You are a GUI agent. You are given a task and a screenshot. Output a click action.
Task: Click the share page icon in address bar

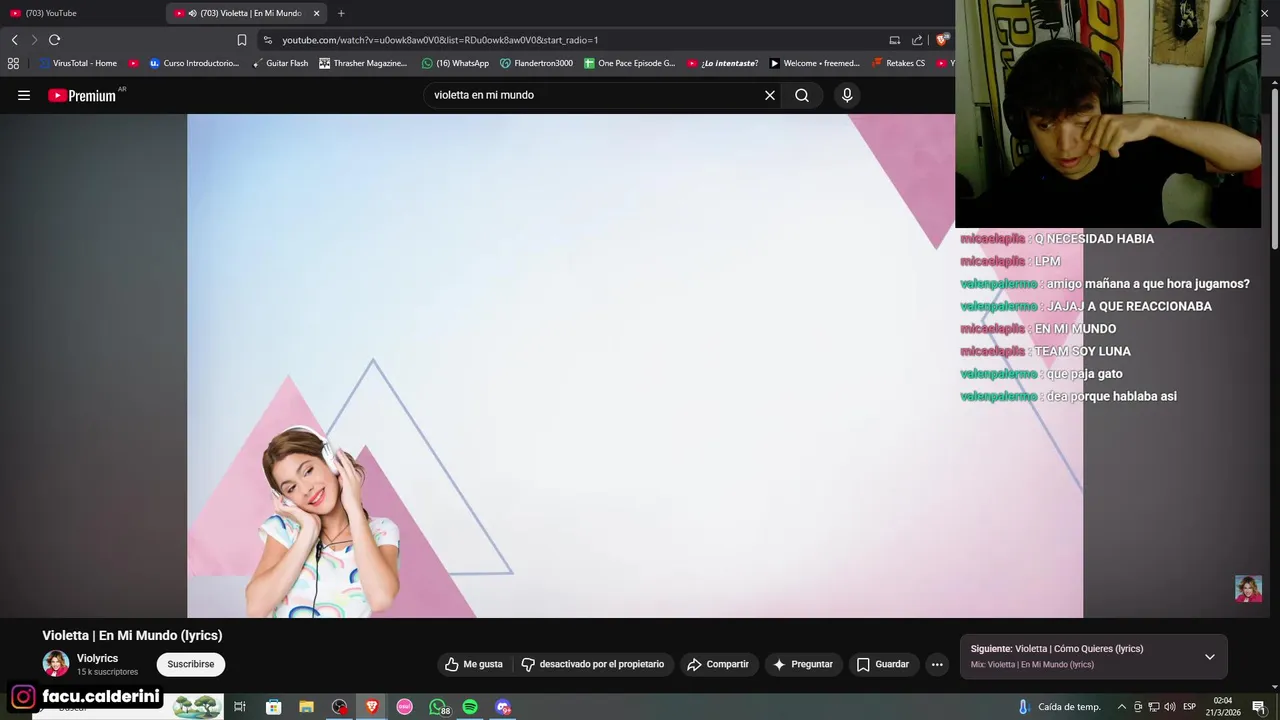click(x=917, y=40)
